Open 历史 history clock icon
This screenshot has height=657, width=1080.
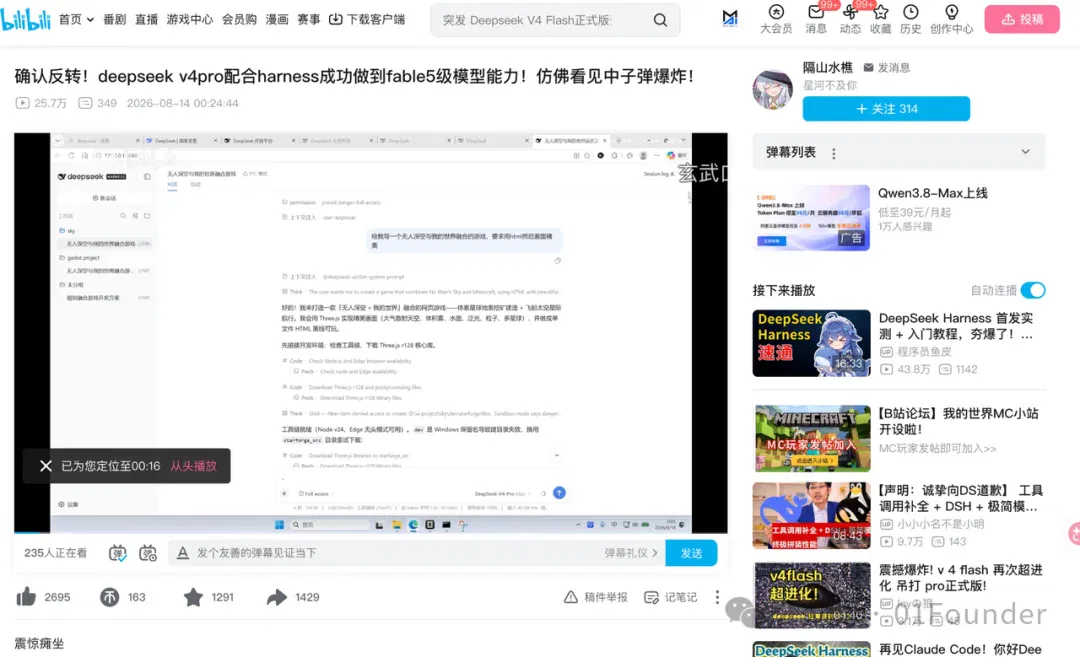point(911,19)
